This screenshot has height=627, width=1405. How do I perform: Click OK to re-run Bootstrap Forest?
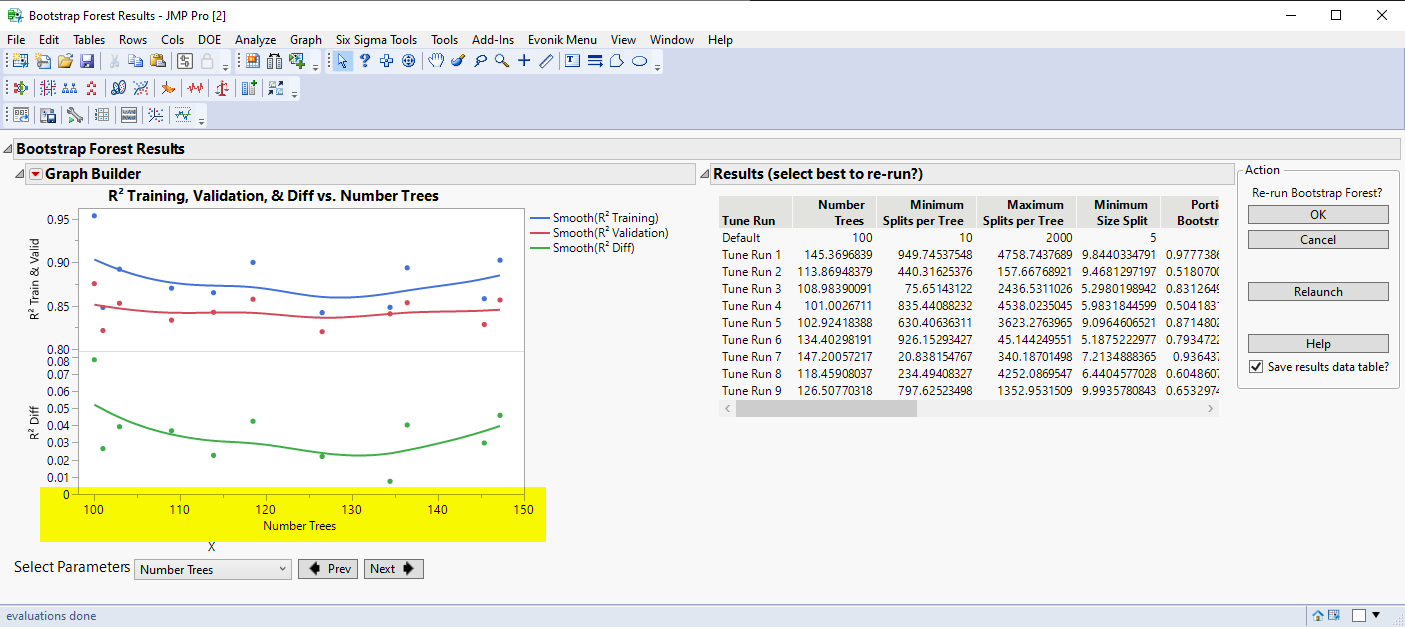click(x=1318, y=215)
